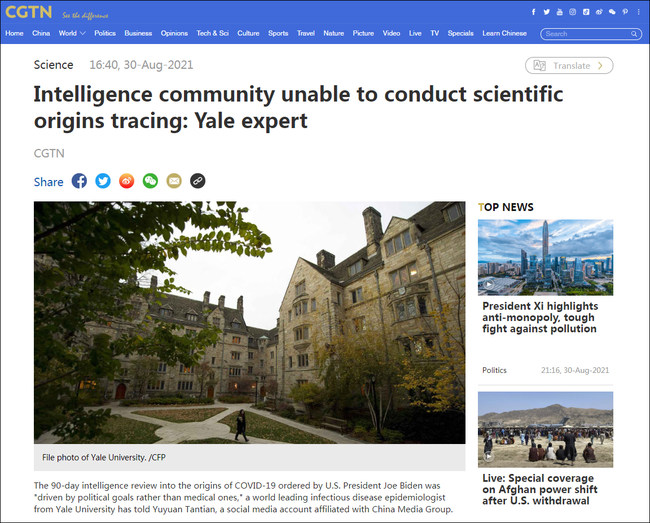Click the CGTN author byline
Screen dimensions: 650x523
pyautogui.click(x=49, y=153)
